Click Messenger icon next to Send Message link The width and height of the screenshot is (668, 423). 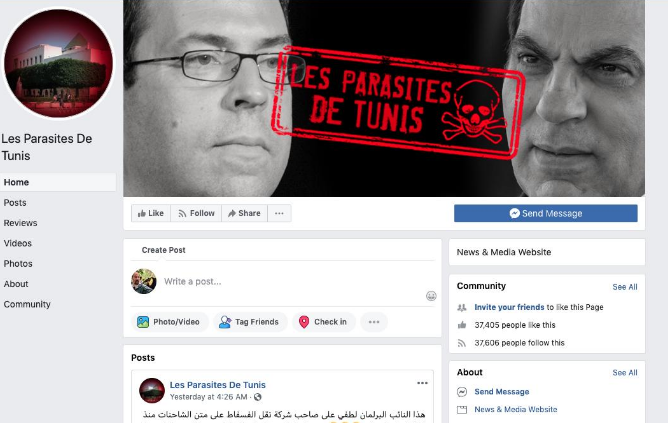(462, 392)
